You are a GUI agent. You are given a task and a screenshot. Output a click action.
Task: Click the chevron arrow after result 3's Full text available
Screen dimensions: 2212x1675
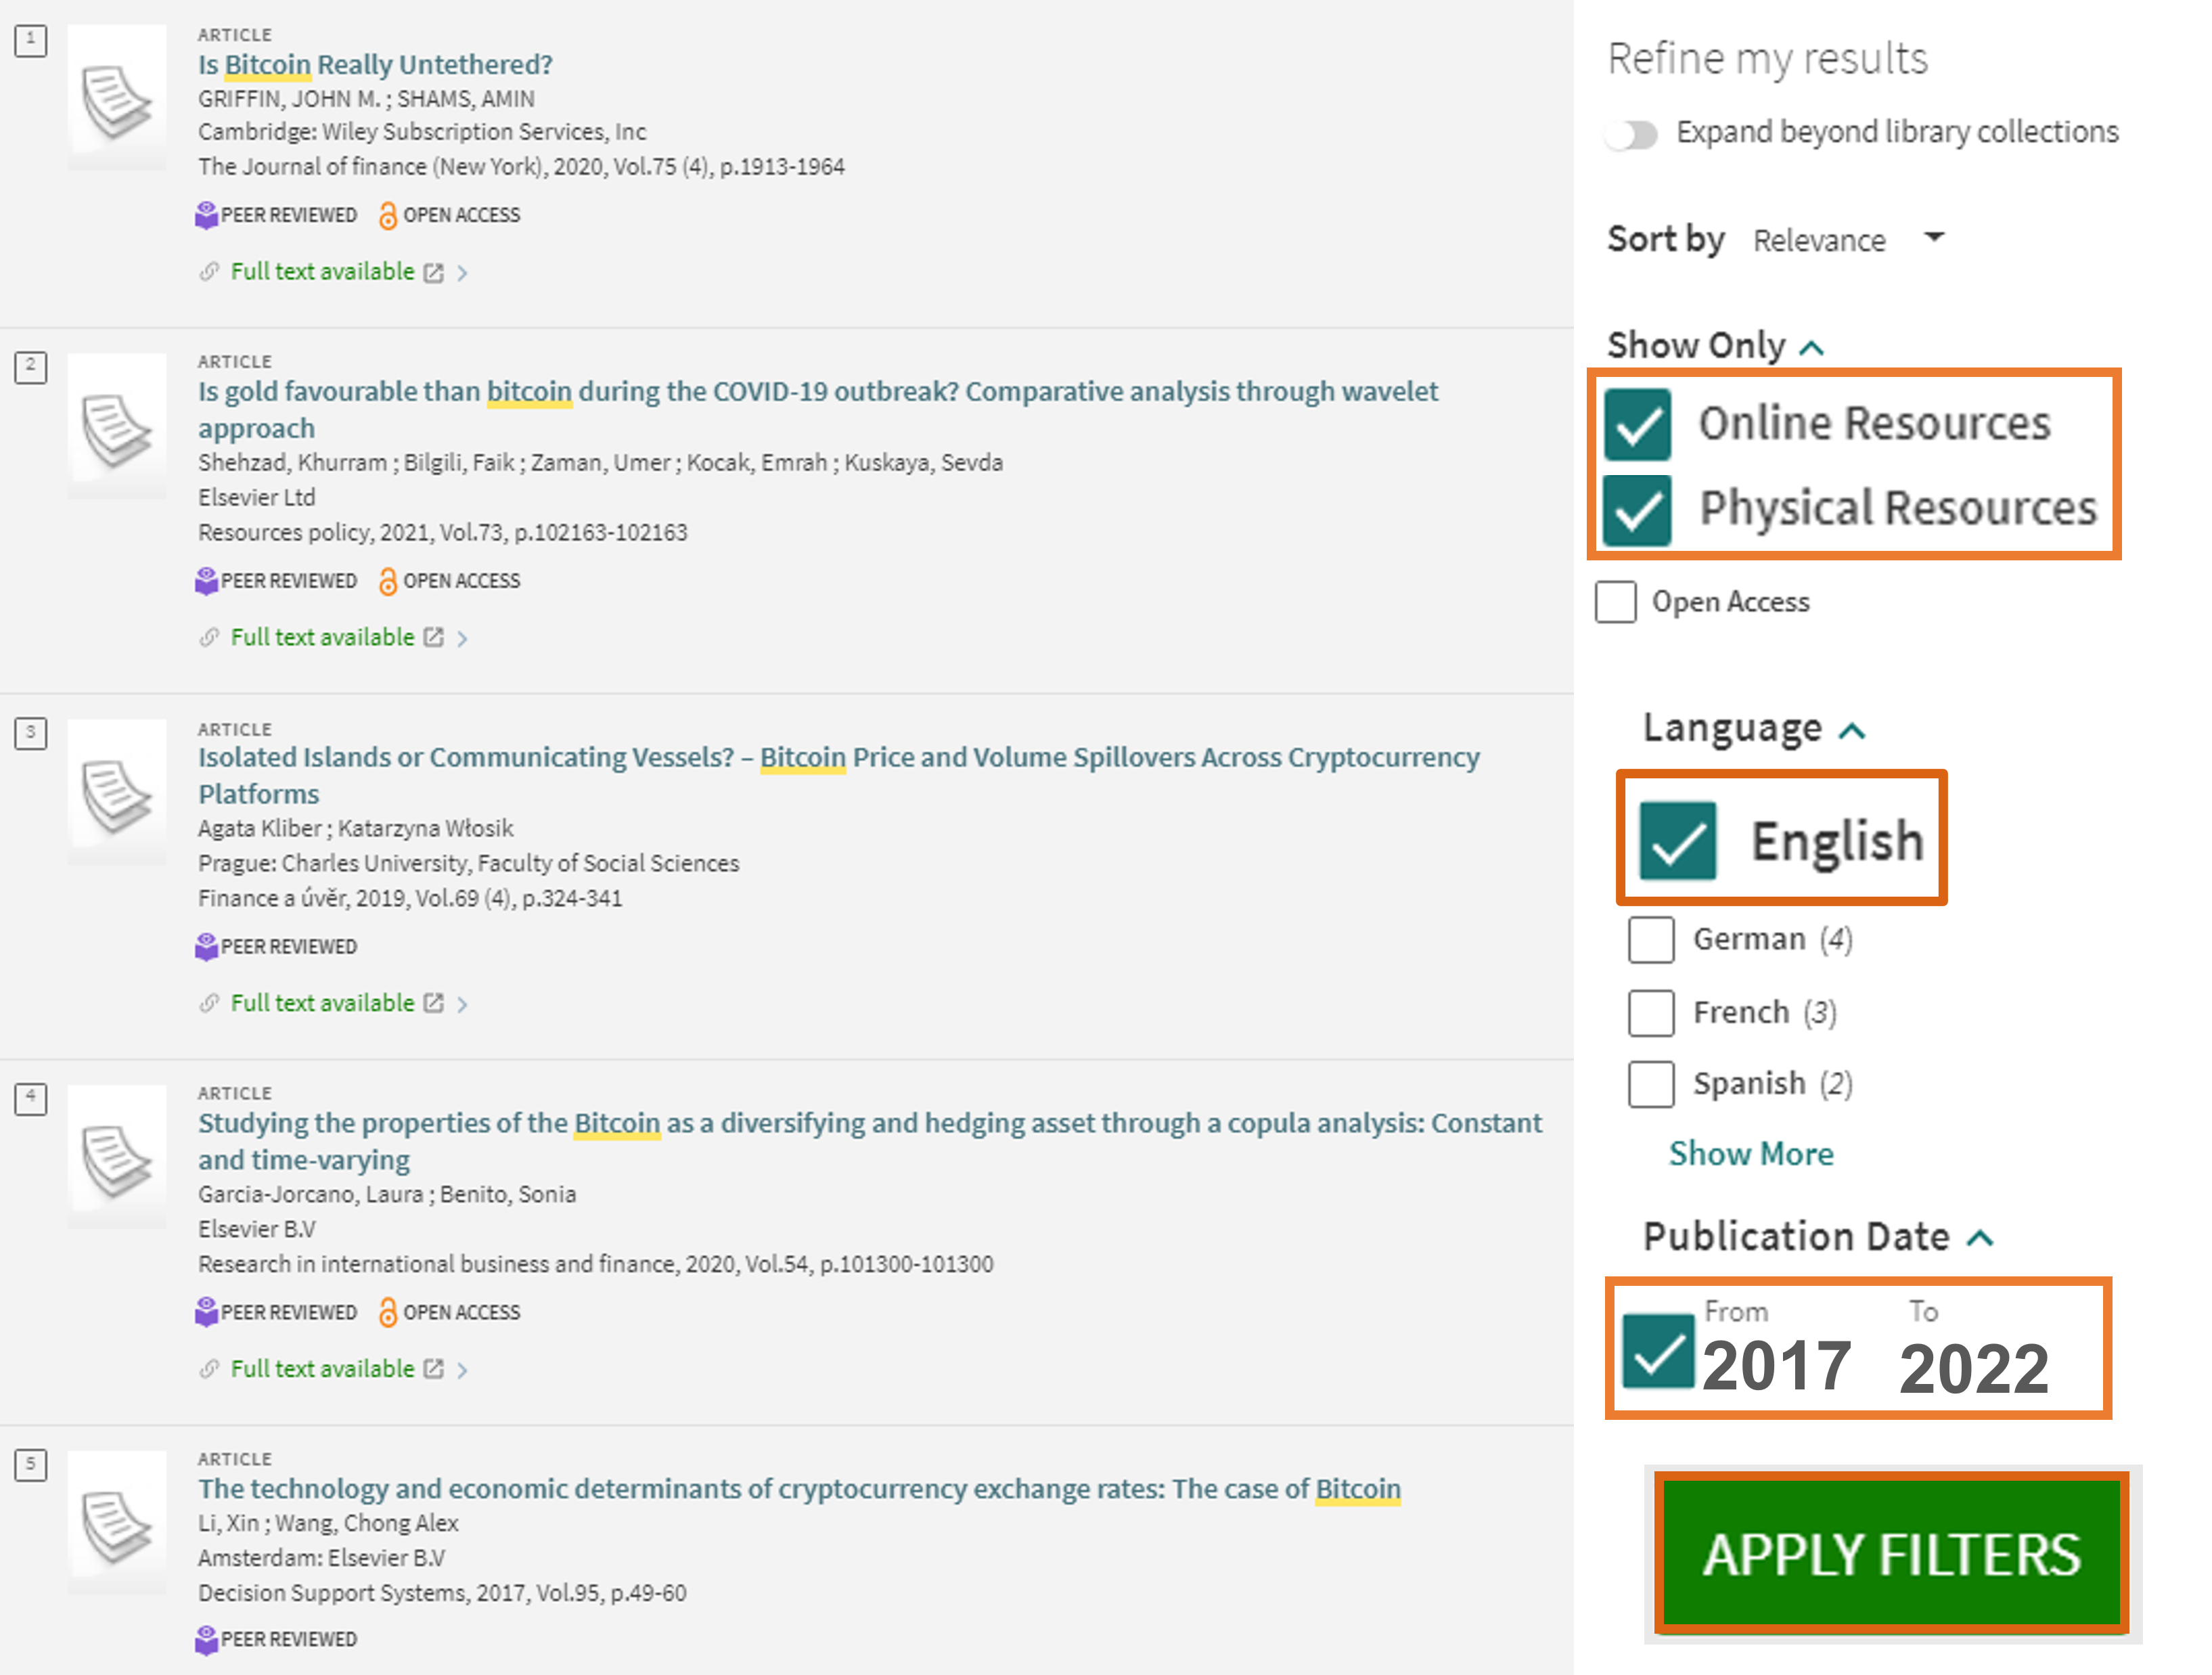point(463,1003)
